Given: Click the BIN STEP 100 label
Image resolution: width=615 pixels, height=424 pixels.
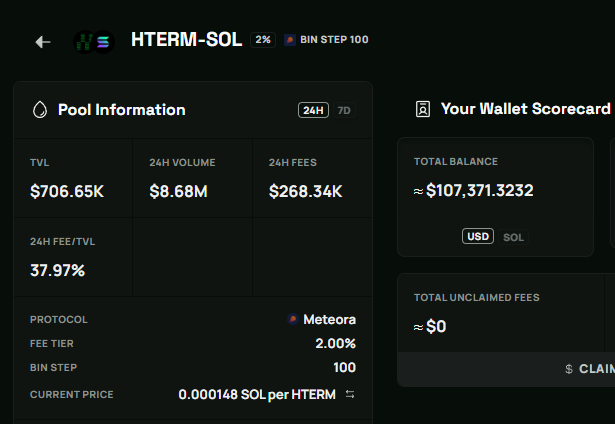Looking at the screenshot, I should coord(334,40).
